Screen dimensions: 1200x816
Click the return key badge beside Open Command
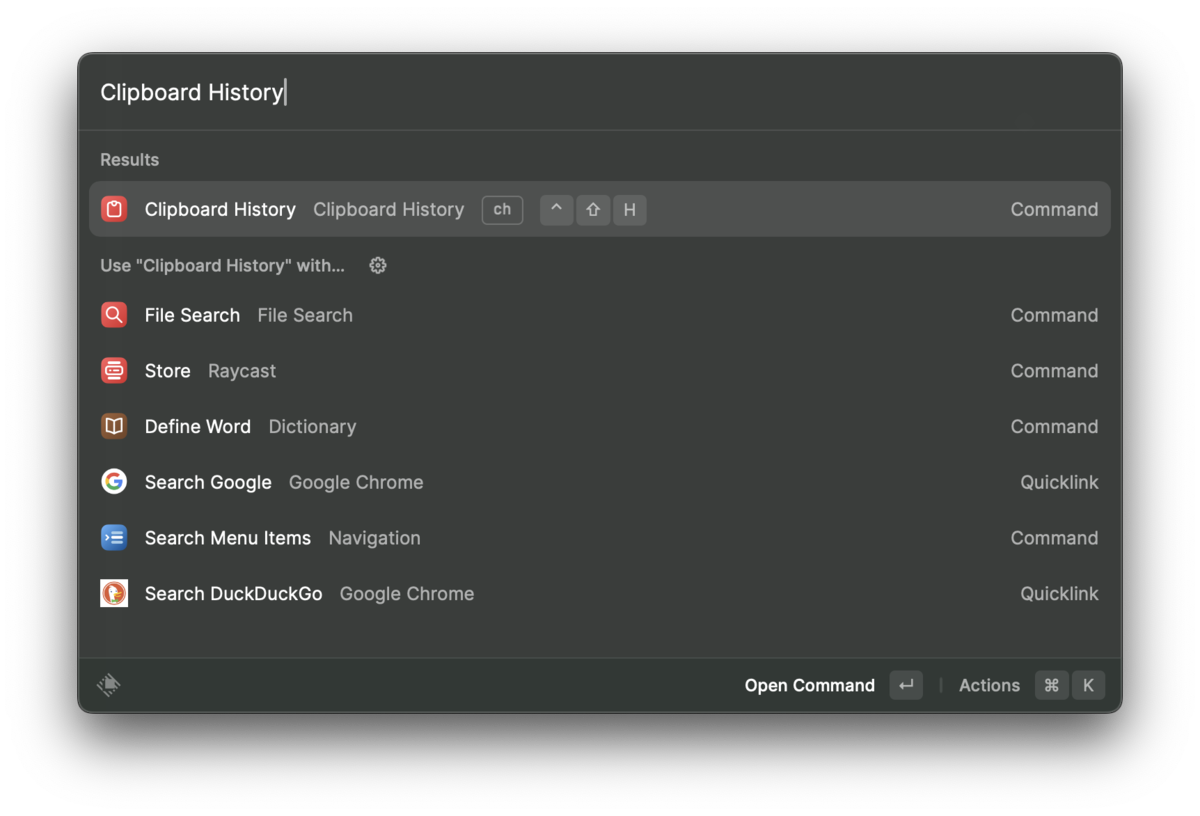pos(906,685)
